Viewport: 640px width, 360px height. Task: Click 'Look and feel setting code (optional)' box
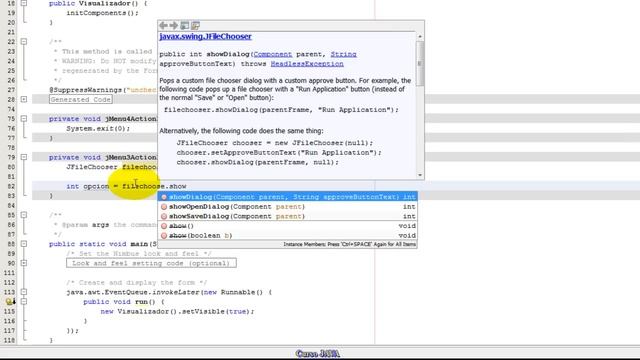click(151, 263)
